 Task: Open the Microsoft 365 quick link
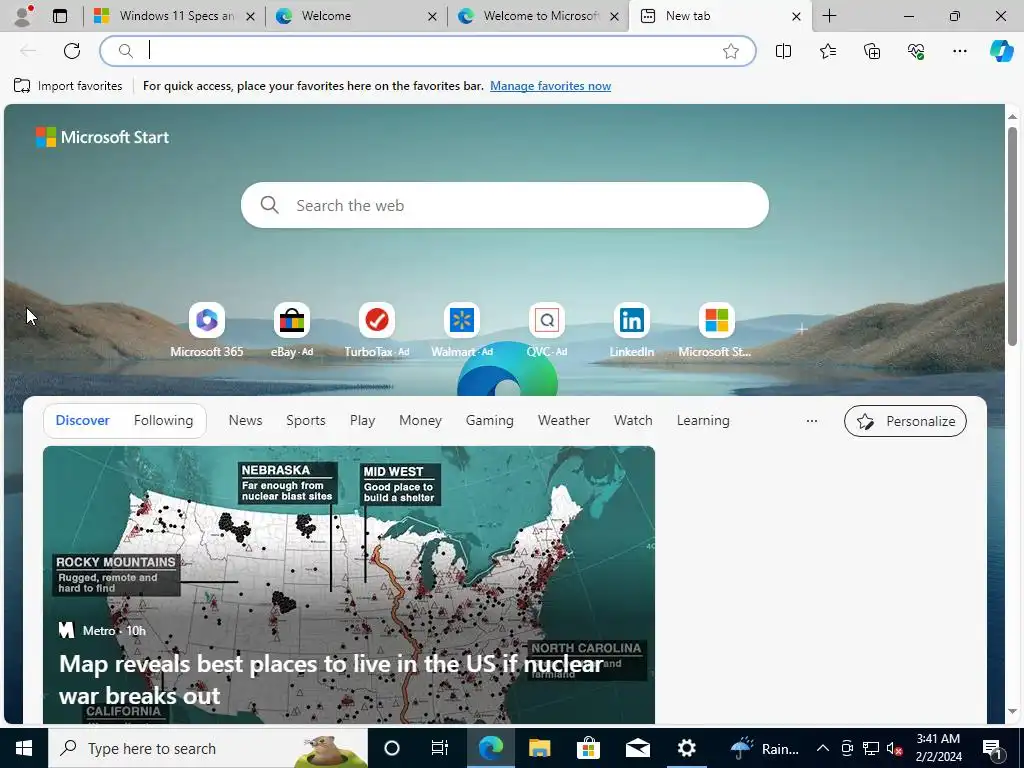[x=206, y=330]
